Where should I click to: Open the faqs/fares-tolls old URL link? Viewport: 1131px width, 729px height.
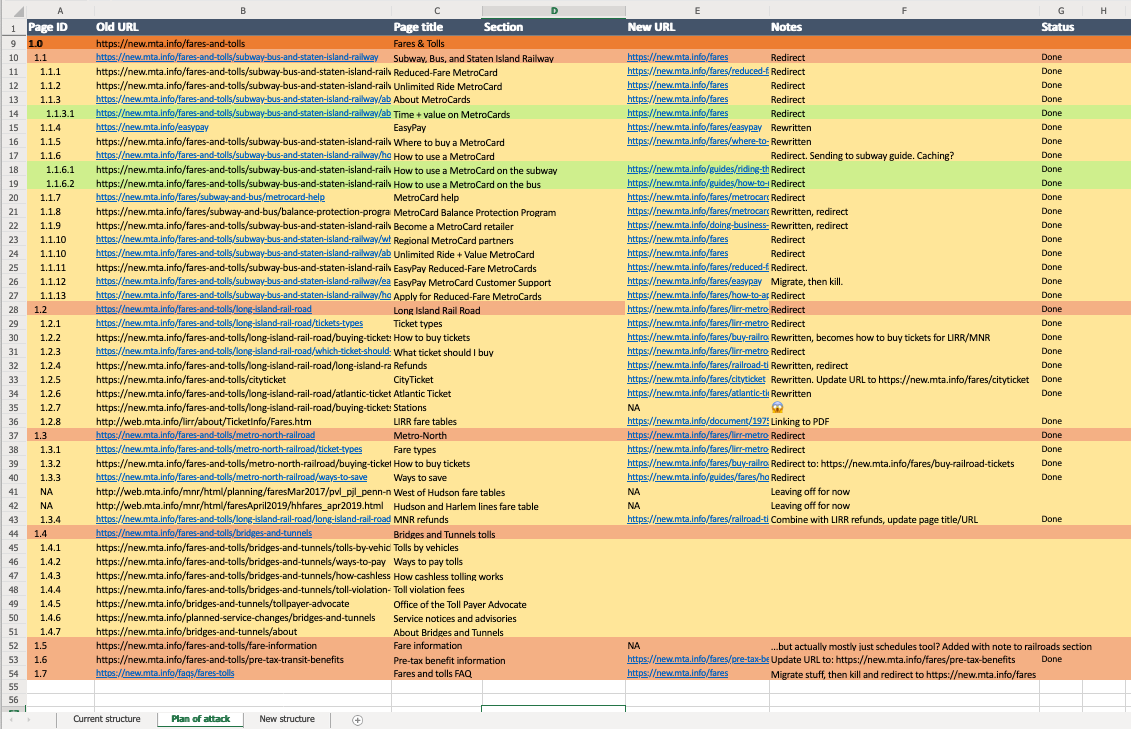[x=165, y=673]
